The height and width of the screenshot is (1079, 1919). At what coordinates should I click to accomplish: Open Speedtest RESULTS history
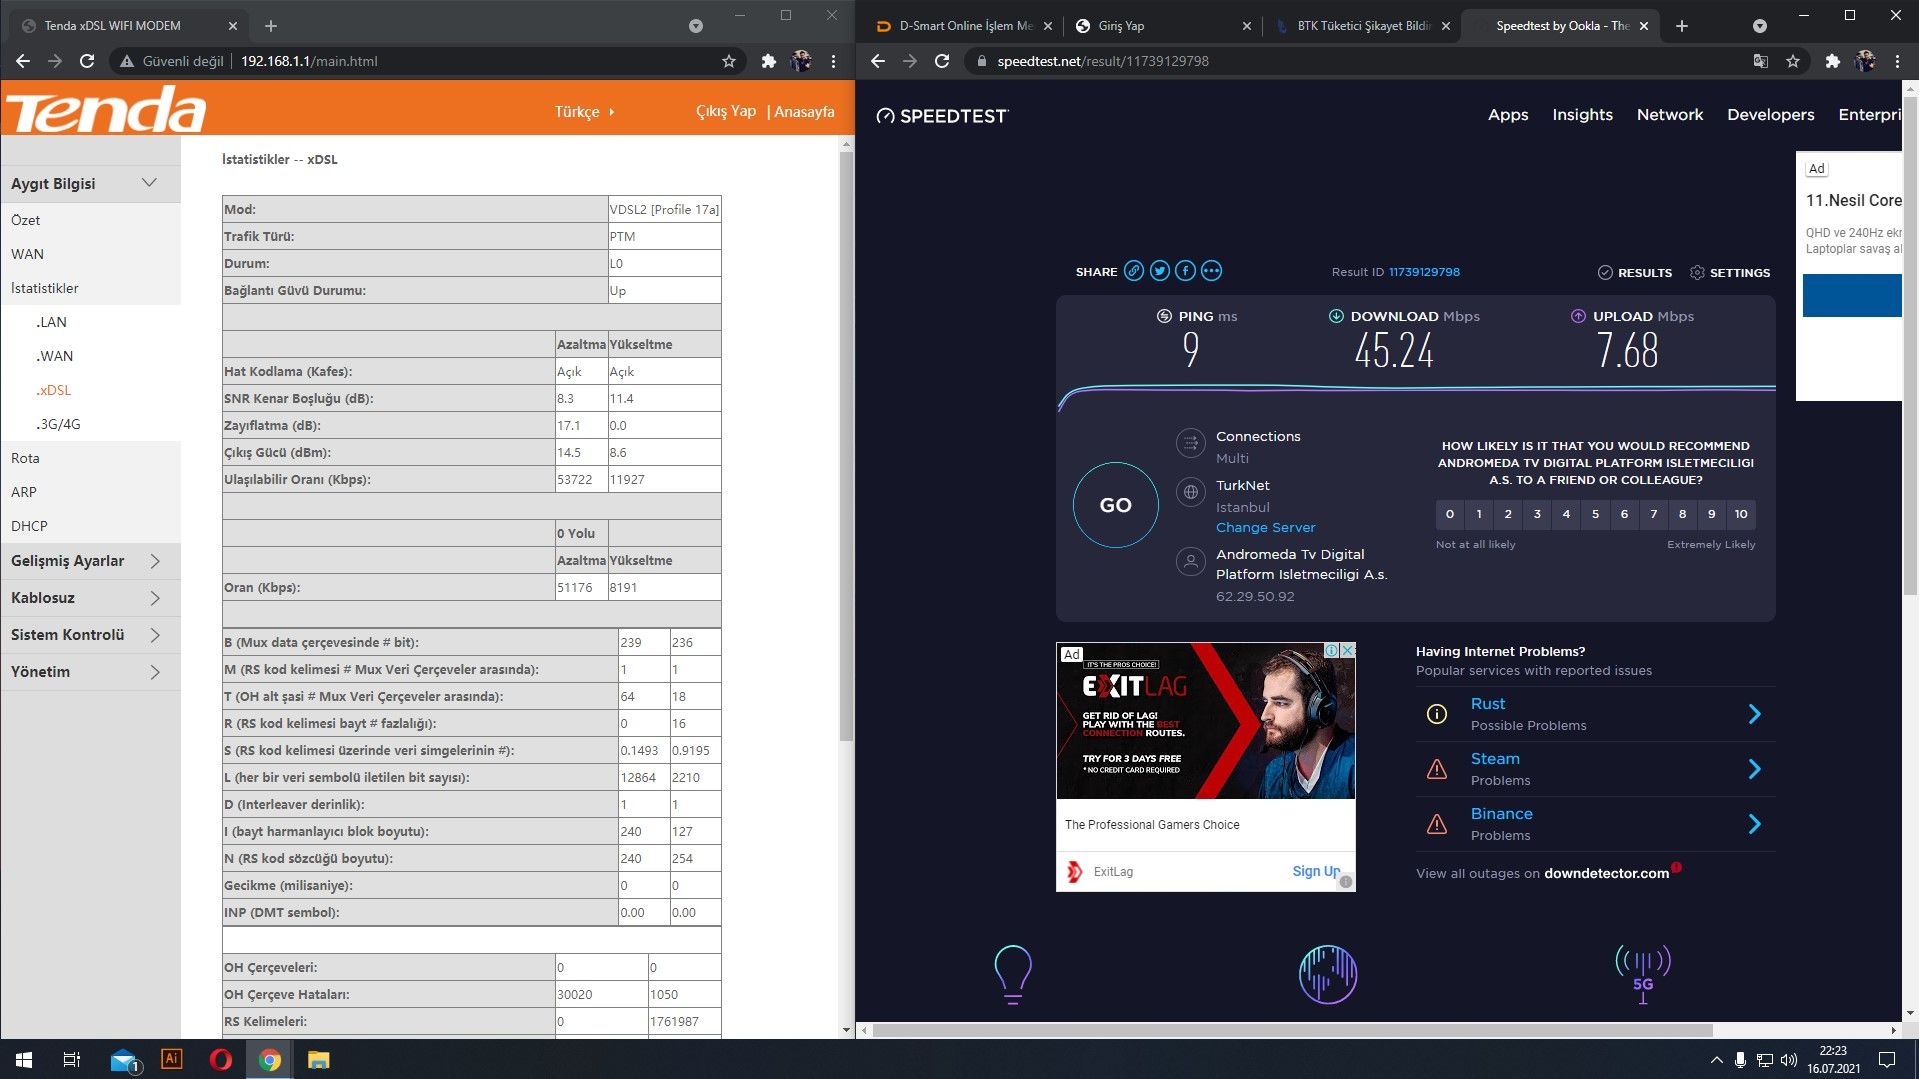(1634, 272)
